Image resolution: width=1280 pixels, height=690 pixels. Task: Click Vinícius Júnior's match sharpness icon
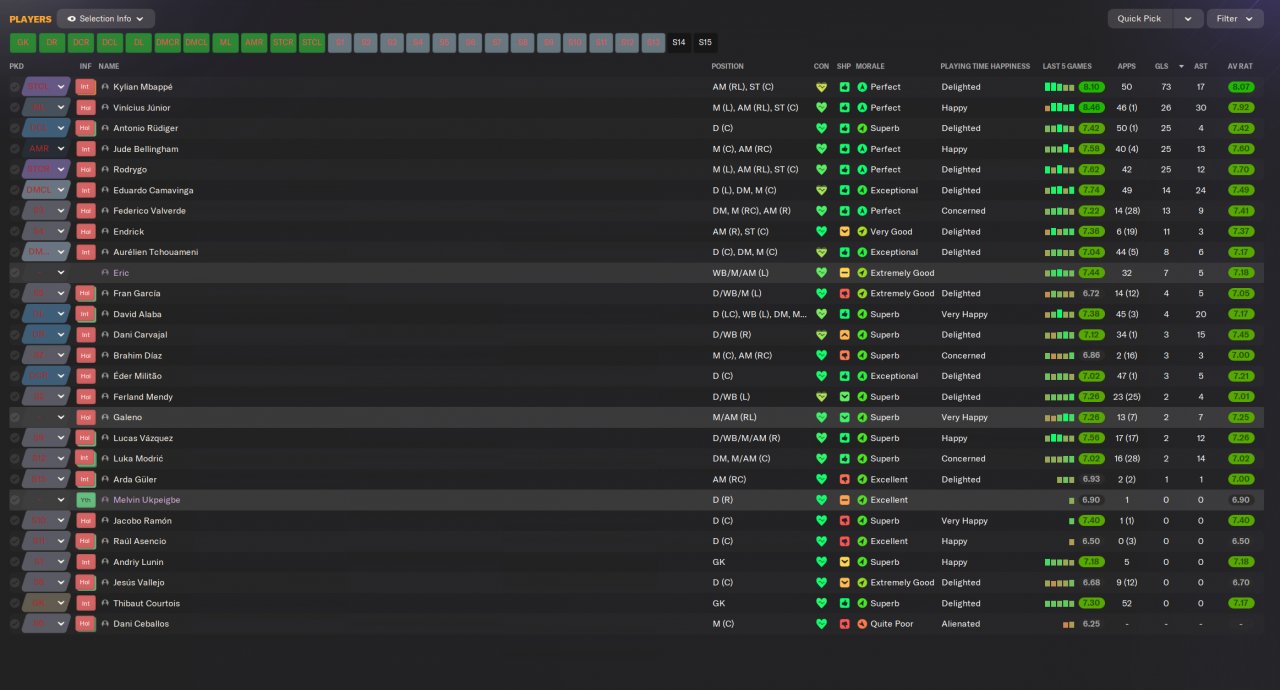844,108
